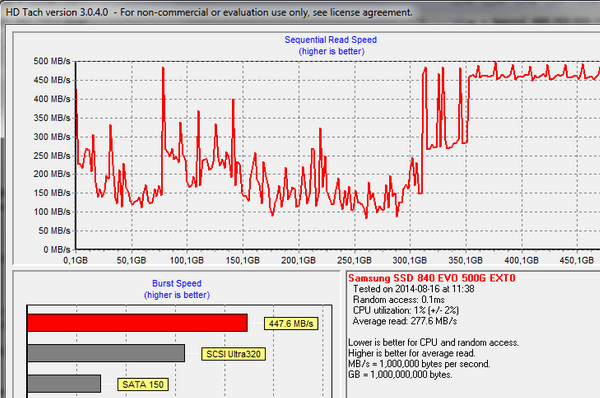600x398 pixels.
Task: Click the 'Average read: 277.6 MB/s' line
Action: [x=405, y=321]
